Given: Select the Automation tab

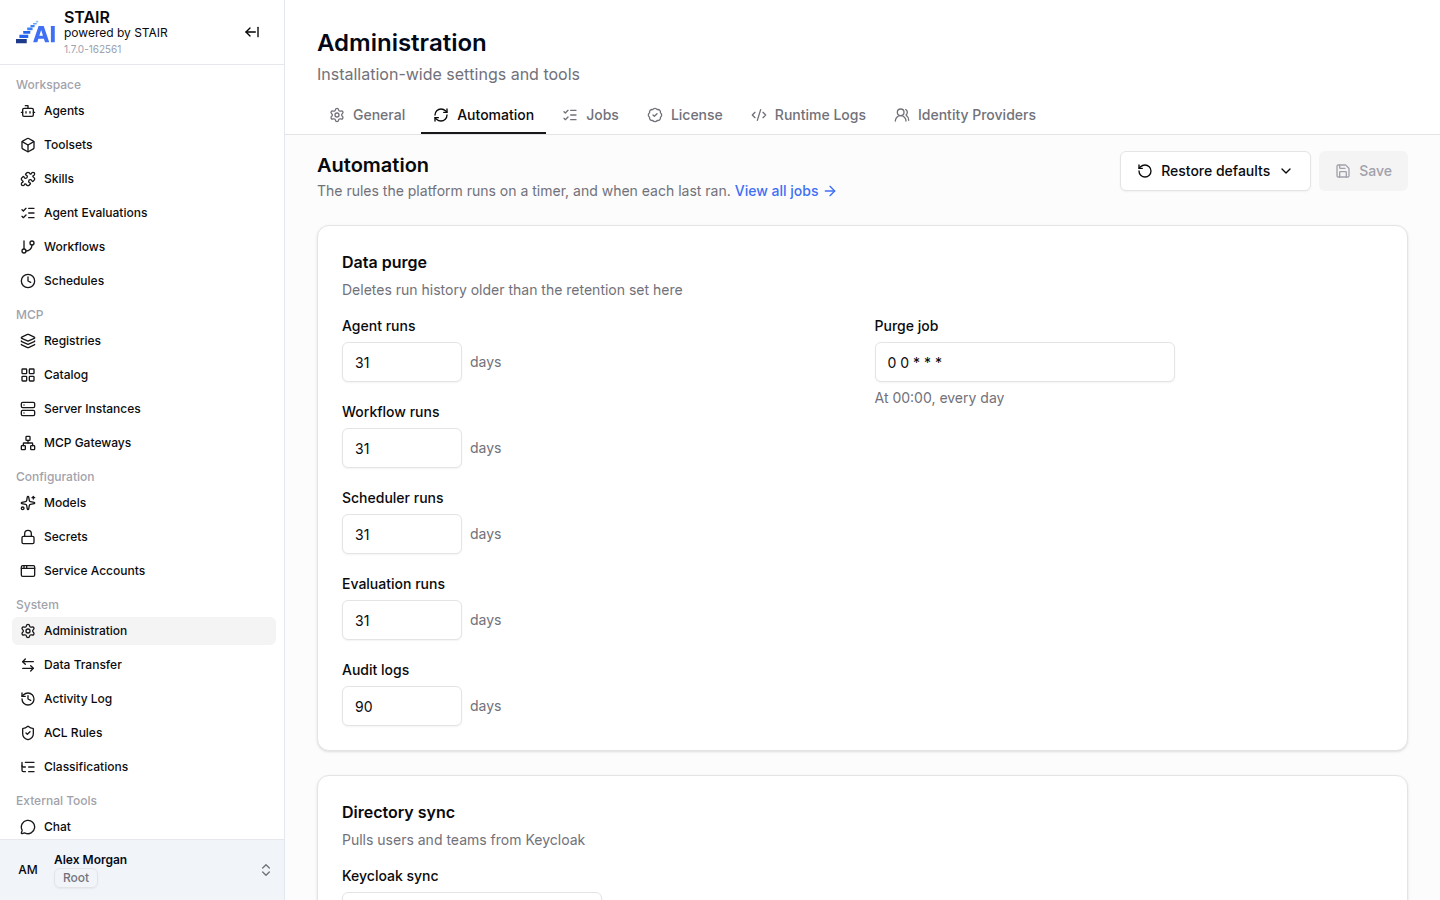Looking at the screenshot, I should click(484, 115).
